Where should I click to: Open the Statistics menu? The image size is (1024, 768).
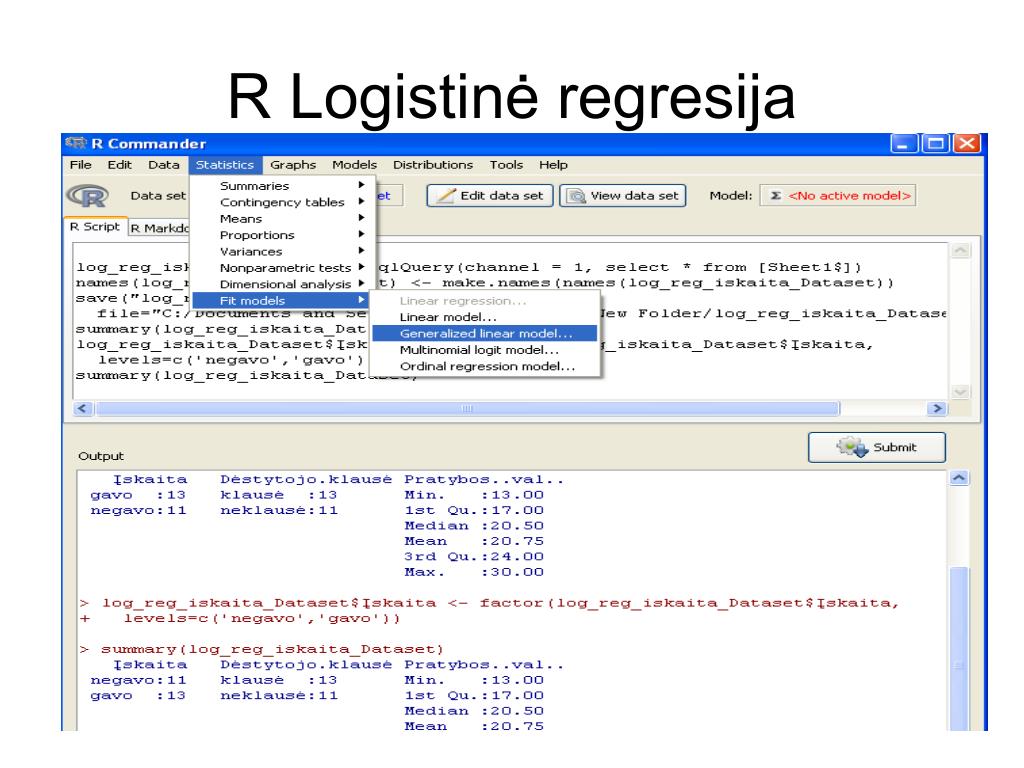(x=225, y=165)
